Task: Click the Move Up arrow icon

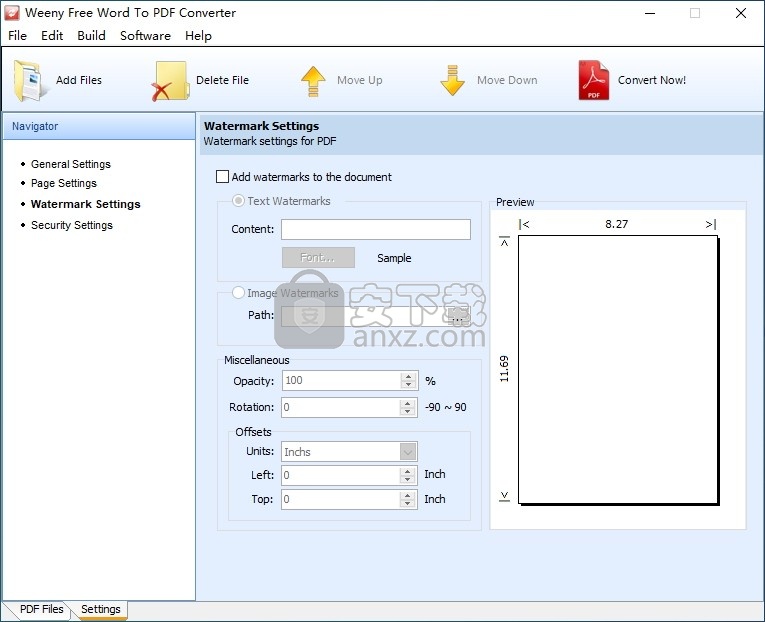Action: click(313, 81)
